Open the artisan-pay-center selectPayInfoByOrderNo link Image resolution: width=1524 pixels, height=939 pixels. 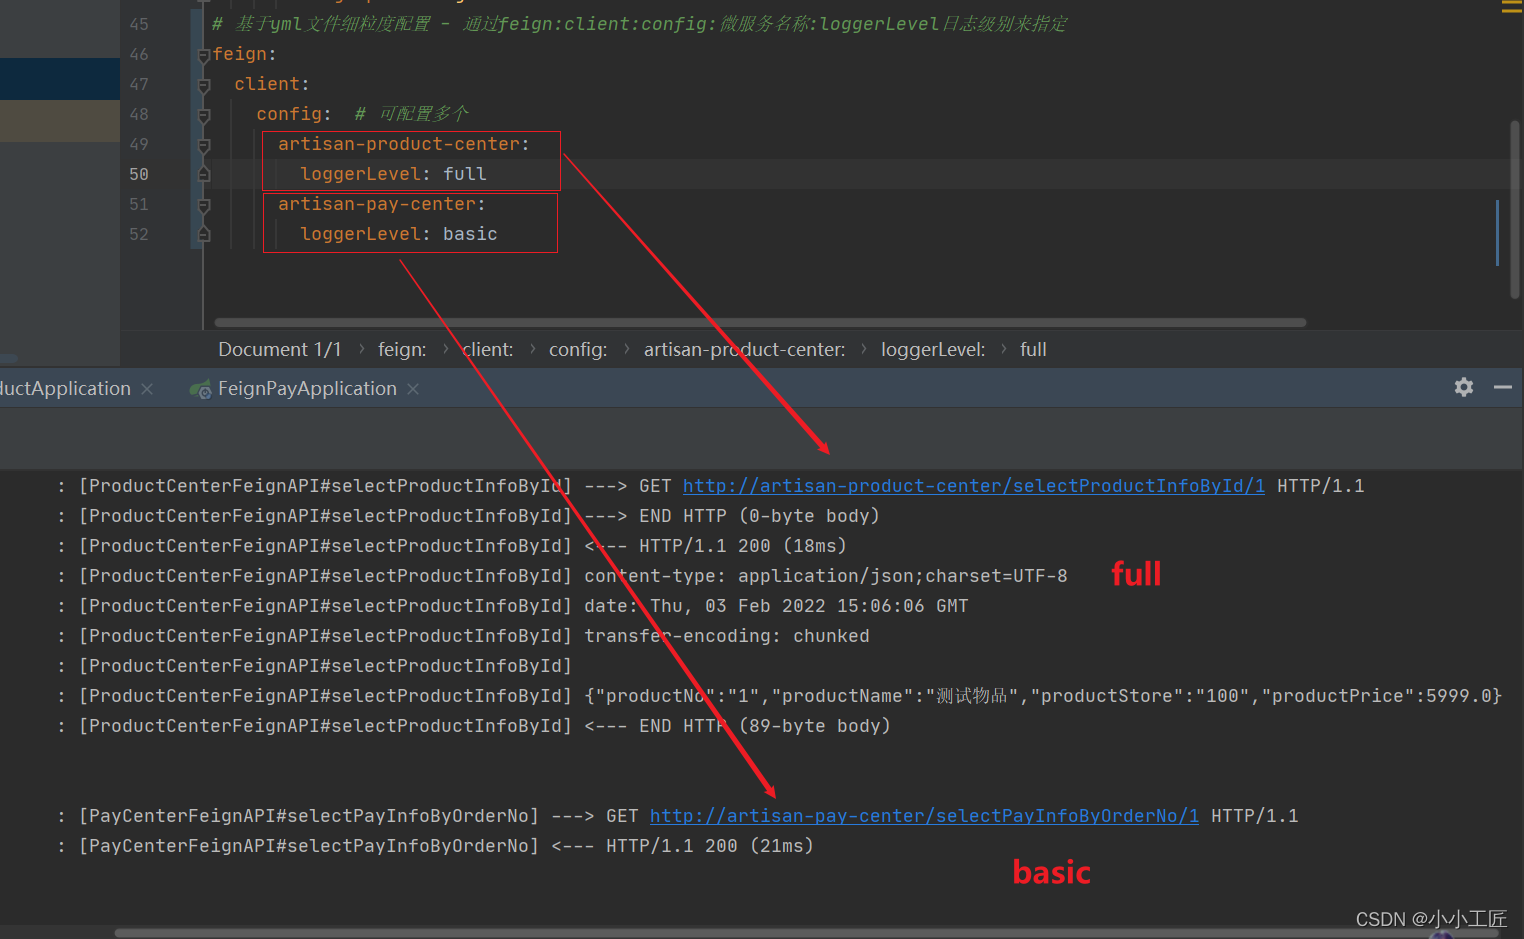(x=924, y=816)
